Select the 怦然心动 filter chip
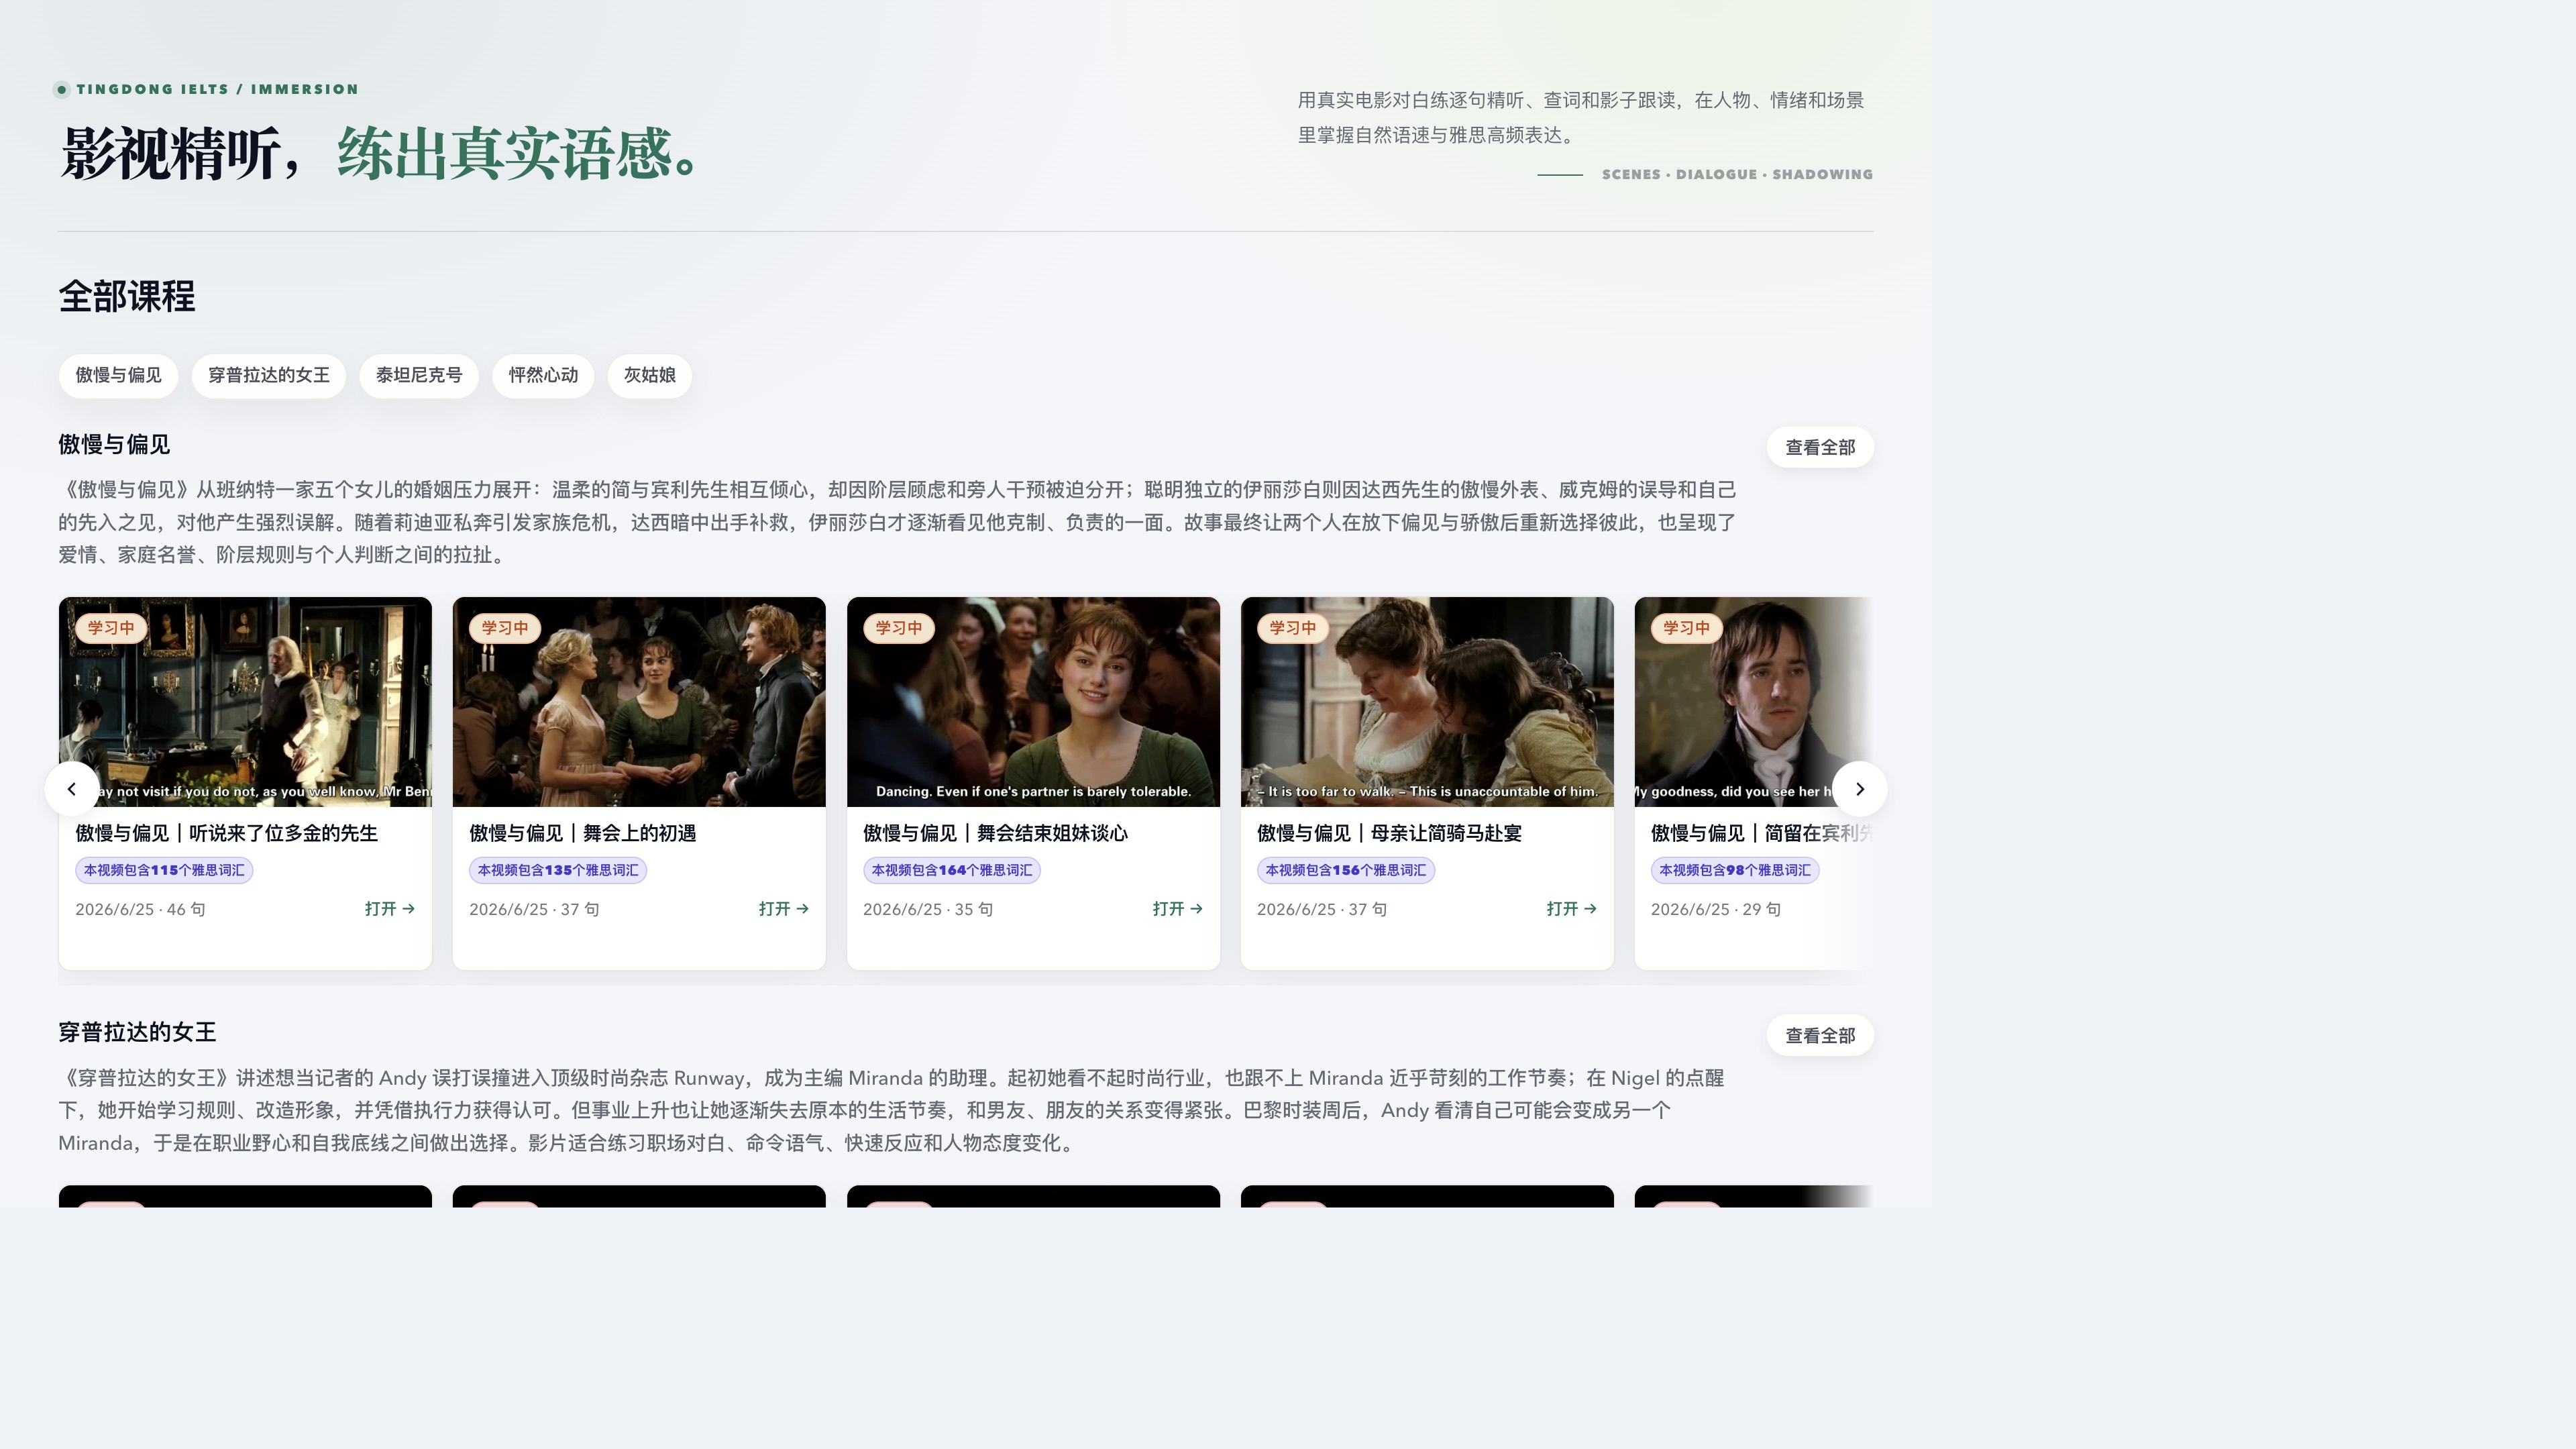Image resolution: width=2576 pixels, height=1449 pixels. coord(543,375)
